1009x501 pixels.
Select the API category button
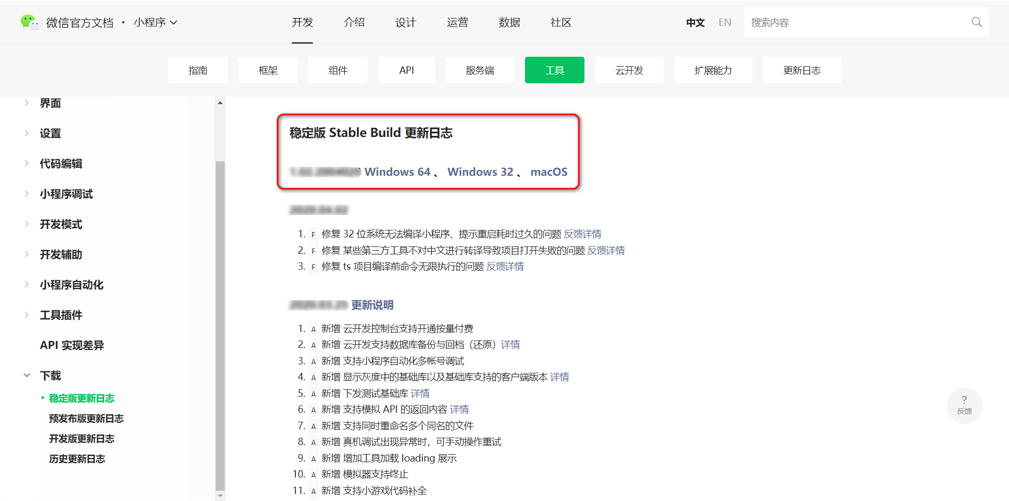tap(407, 70)
